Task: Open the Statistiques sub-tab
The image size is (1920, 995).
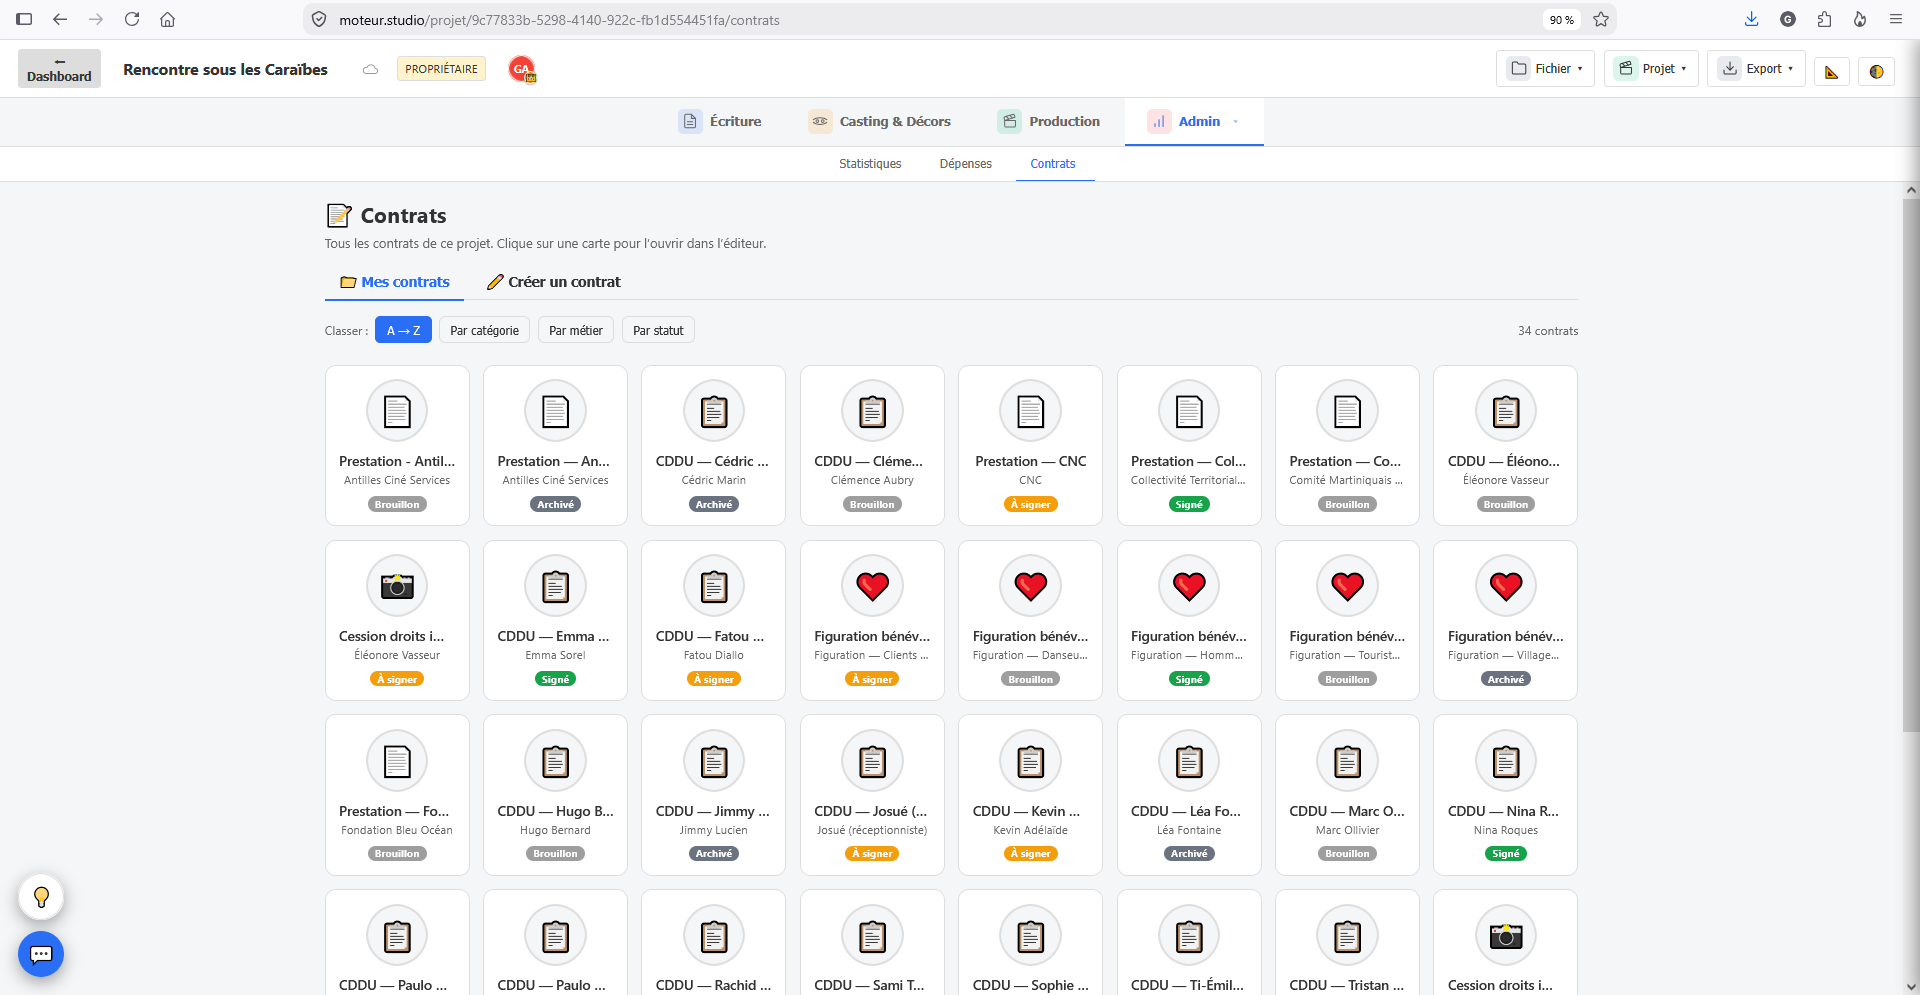Action: coord(870,164)
